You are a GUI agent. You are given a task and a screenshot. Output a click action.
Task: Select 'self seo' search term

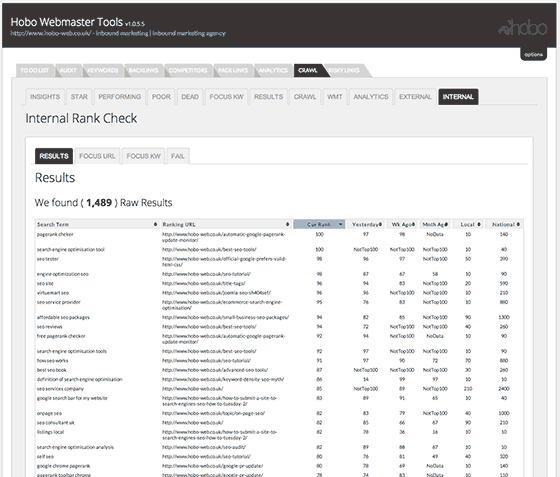pos(45,456)
